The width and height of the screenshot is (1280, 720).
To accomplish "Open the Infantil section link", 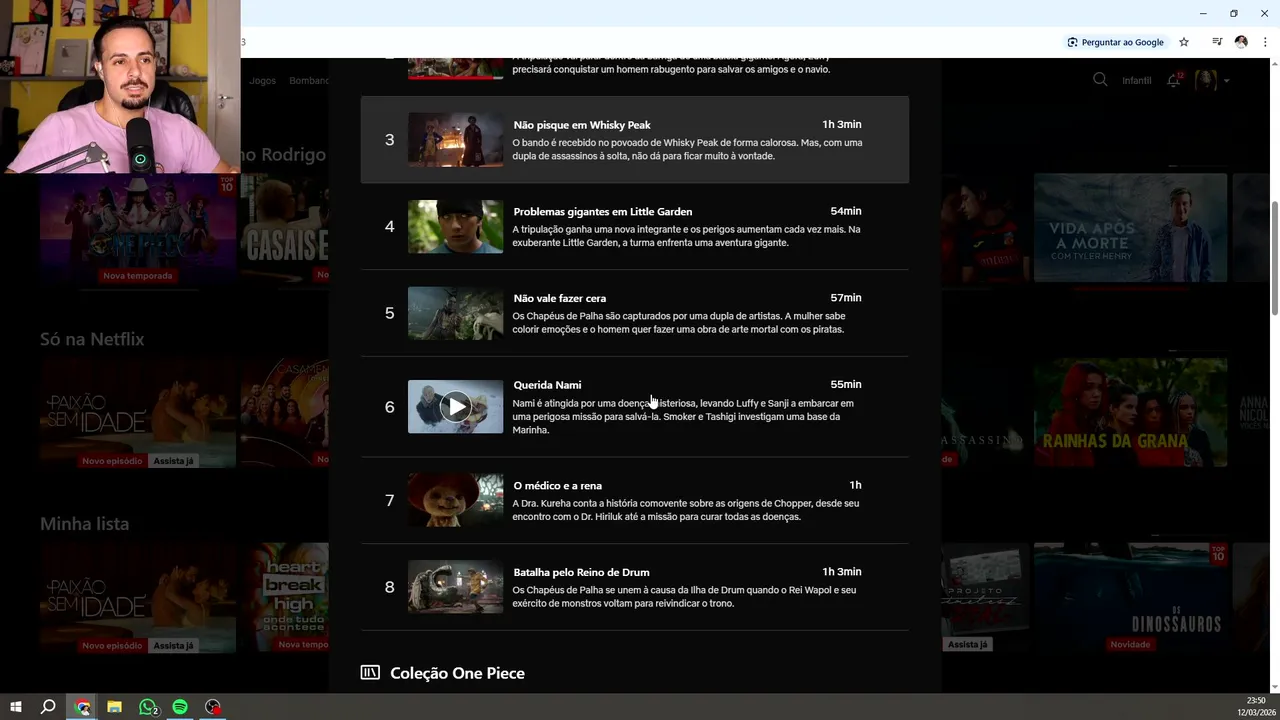I will 1137,81.
